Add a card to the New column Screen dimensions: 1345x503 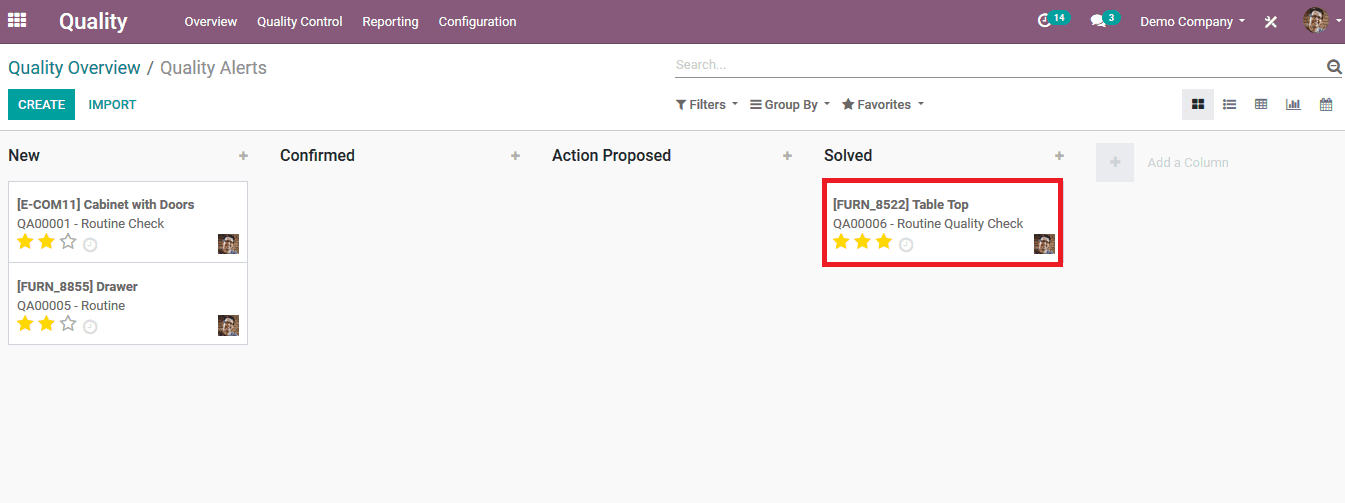click(x=243, y=156)
